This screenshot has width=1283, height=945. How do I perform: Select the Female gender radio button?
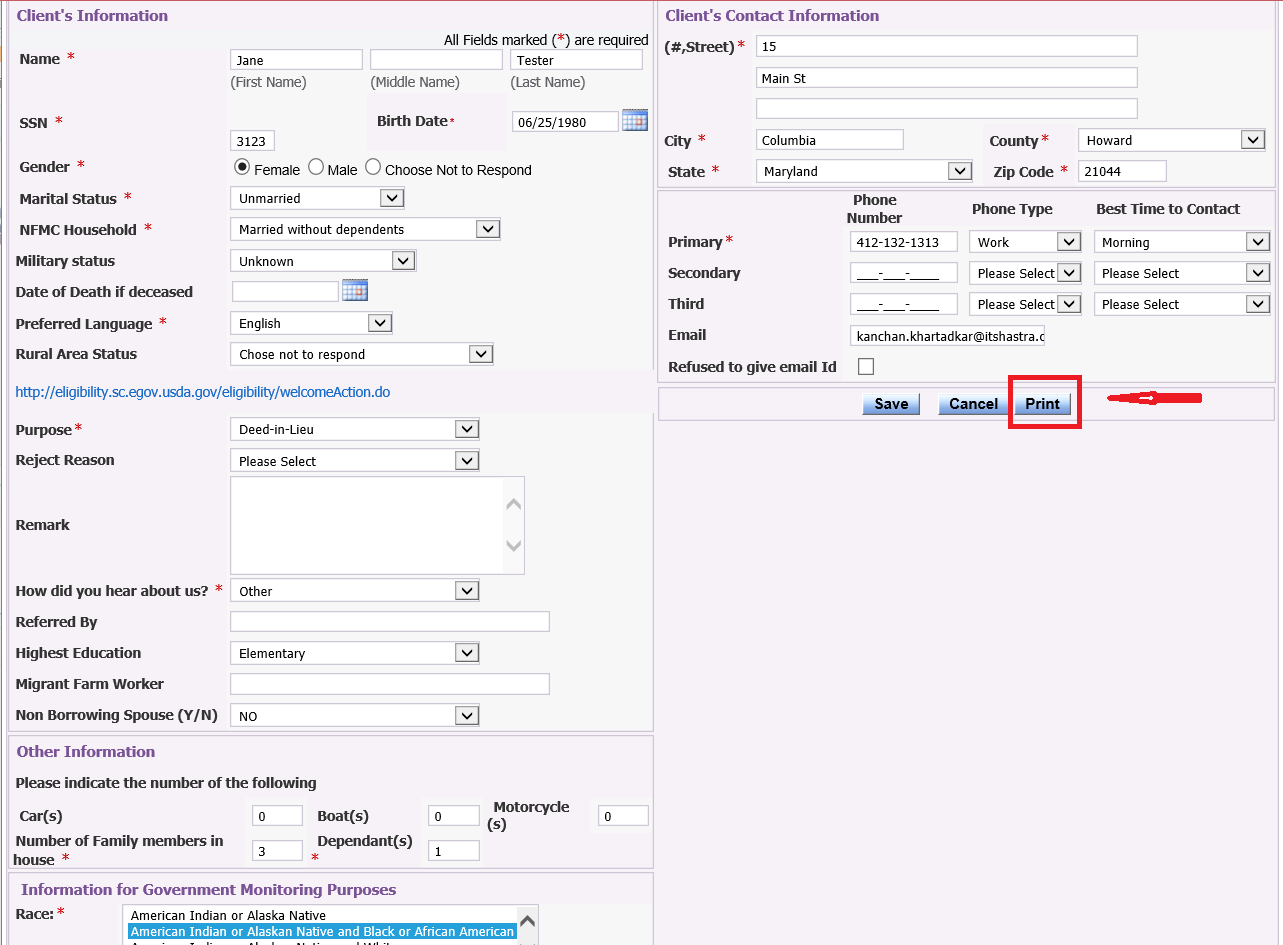tap(241, 168)
